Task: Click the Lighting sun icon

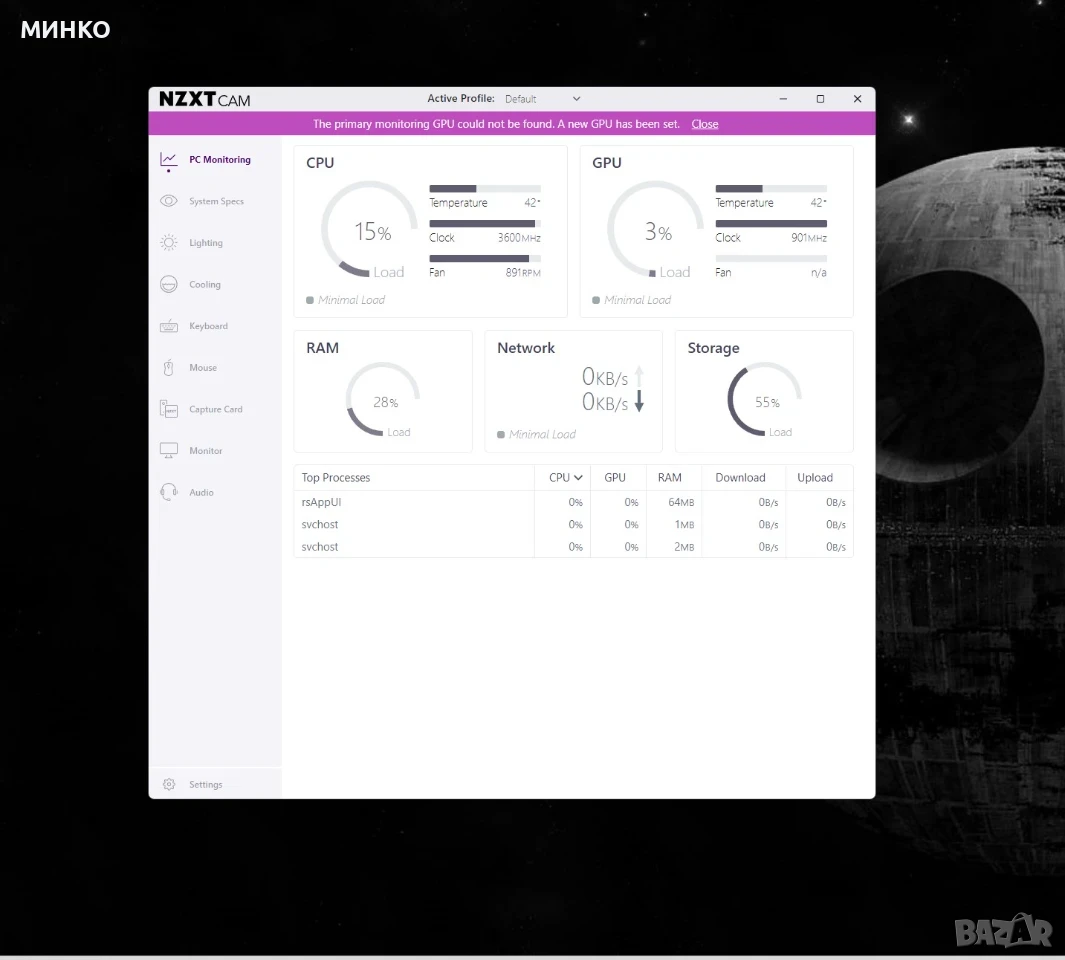Action: (x=168, y=243)
